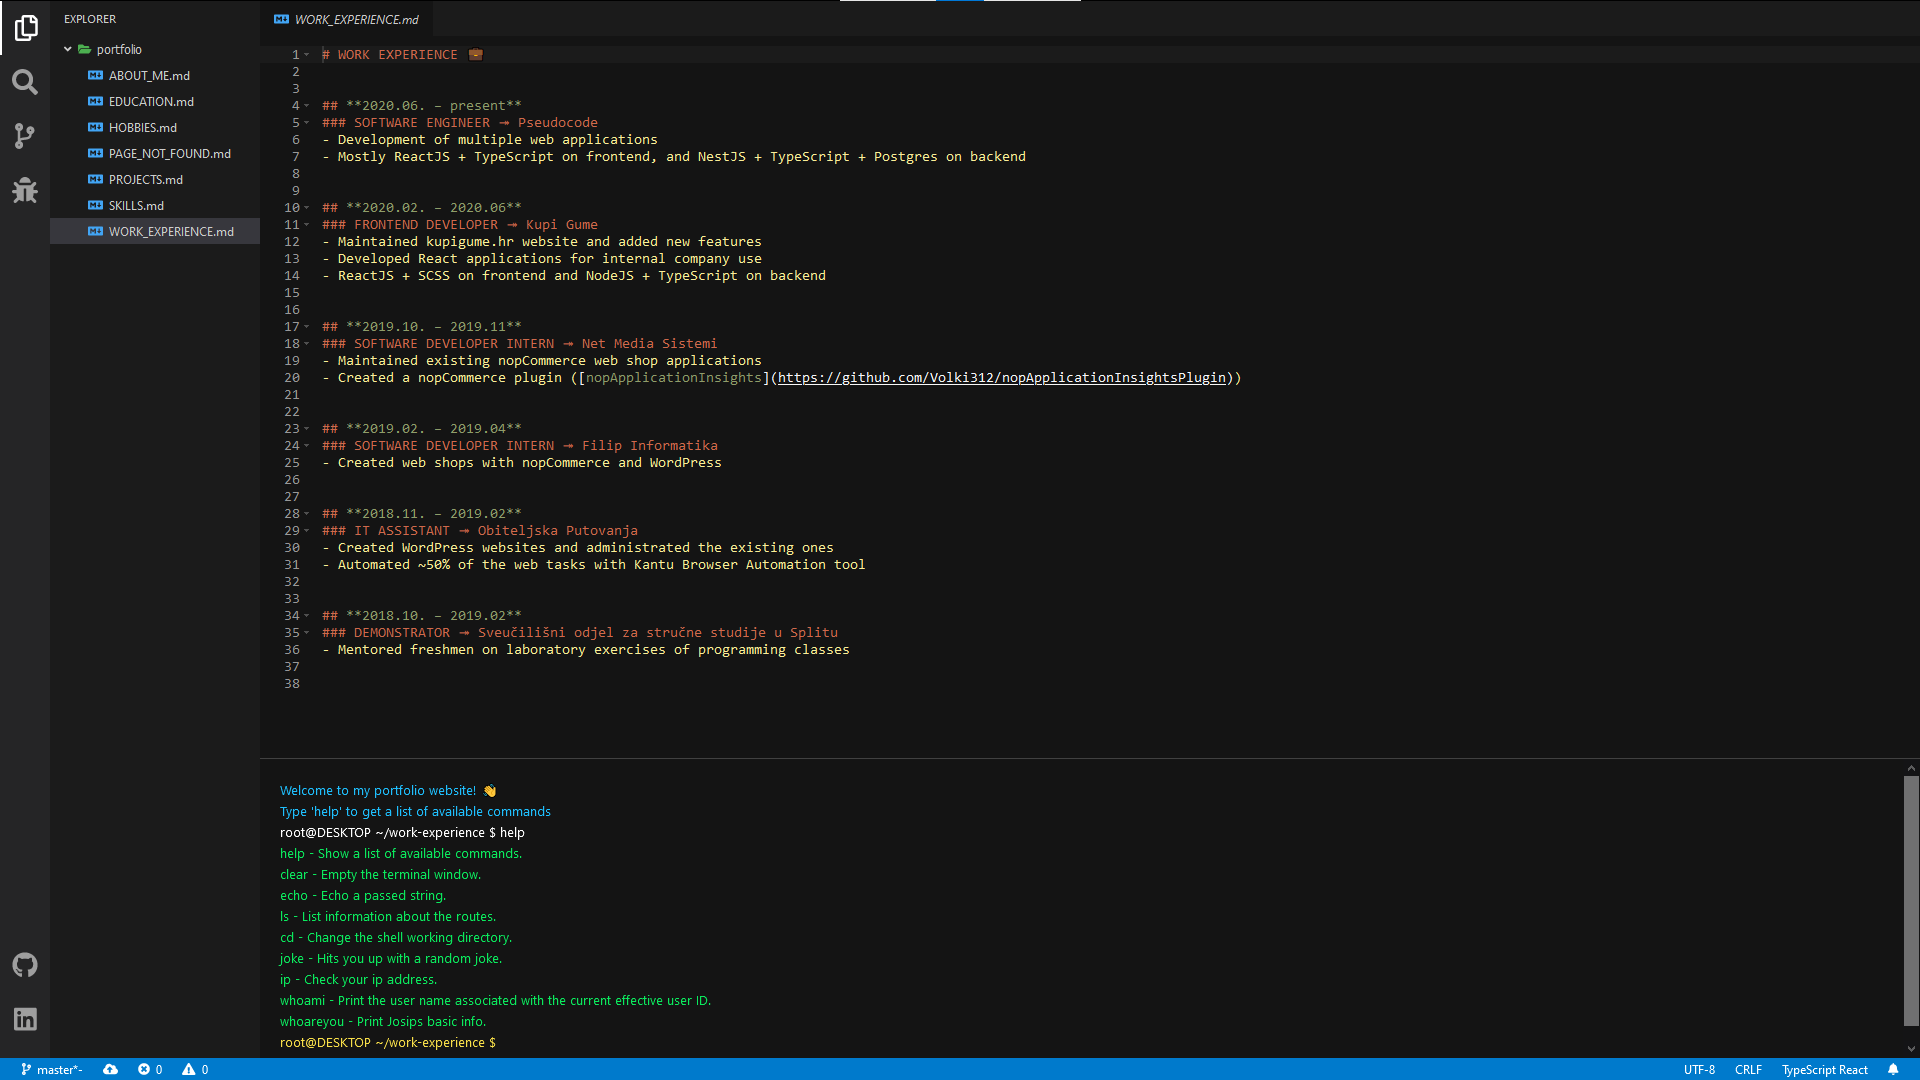Click the errors counter icon in status bar
Image resolution: width=1920 pixels, height=1080 pixels.
tap(144, 1070)
